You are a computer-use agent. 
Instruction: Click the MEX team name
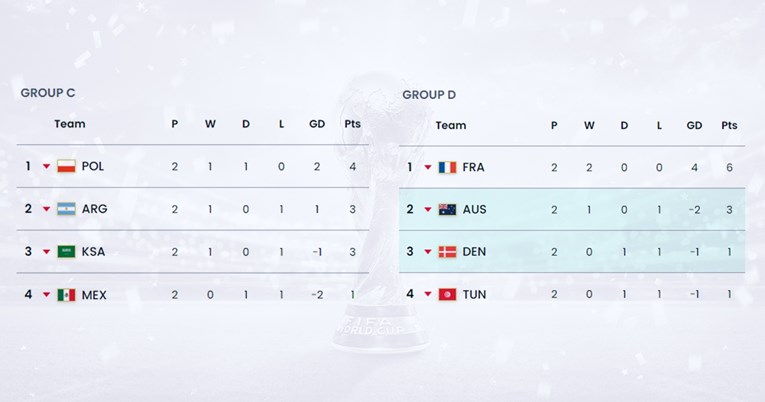click(x=94, y=295)
